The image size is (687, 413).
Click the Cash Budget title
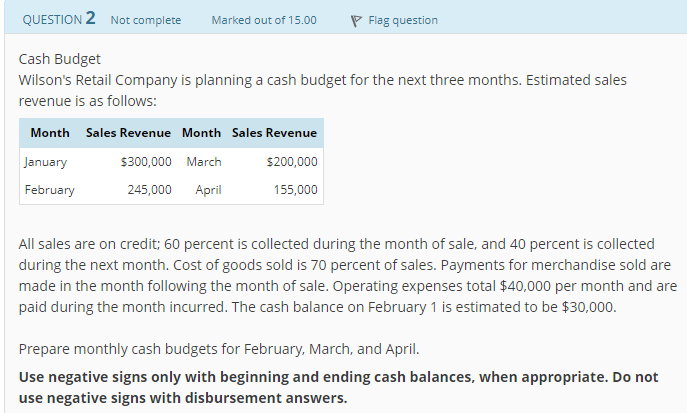tap(60, 59)
